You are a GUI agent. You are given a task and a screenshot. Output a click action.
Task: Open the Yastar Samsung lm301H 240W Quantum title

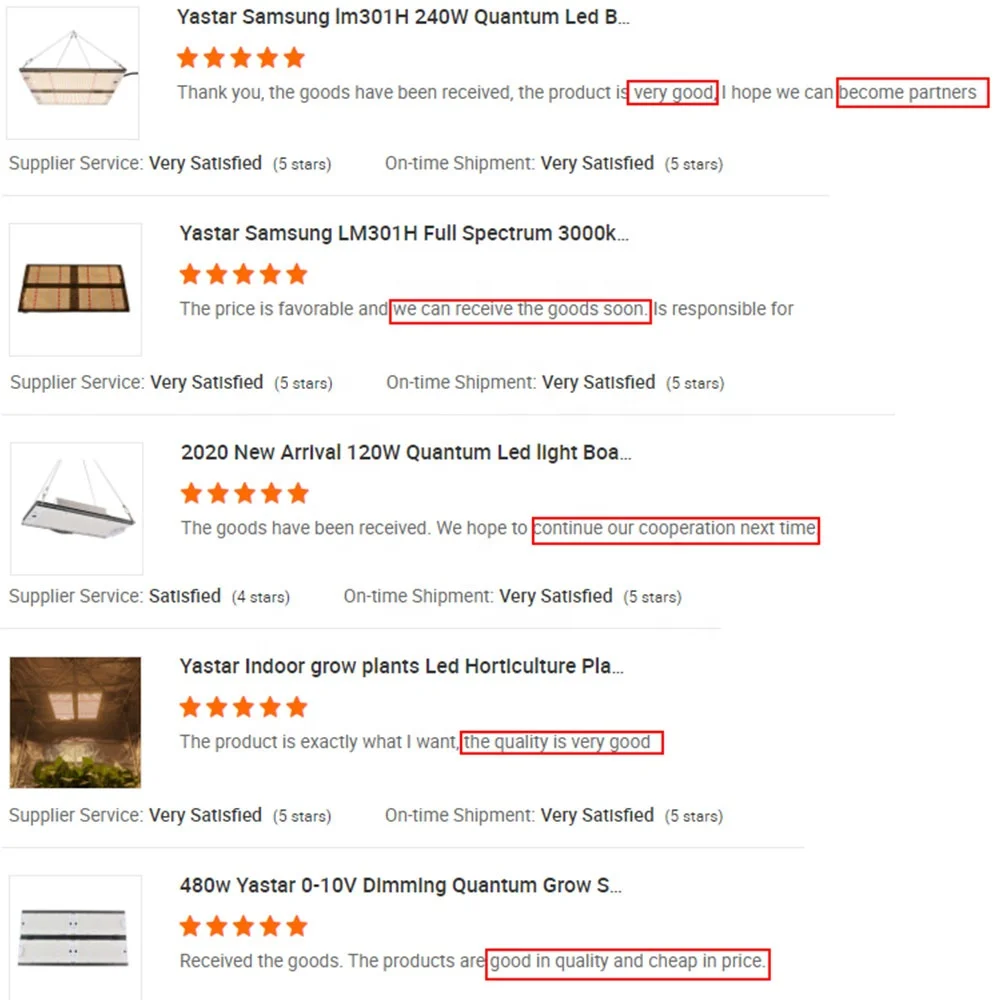403,17
